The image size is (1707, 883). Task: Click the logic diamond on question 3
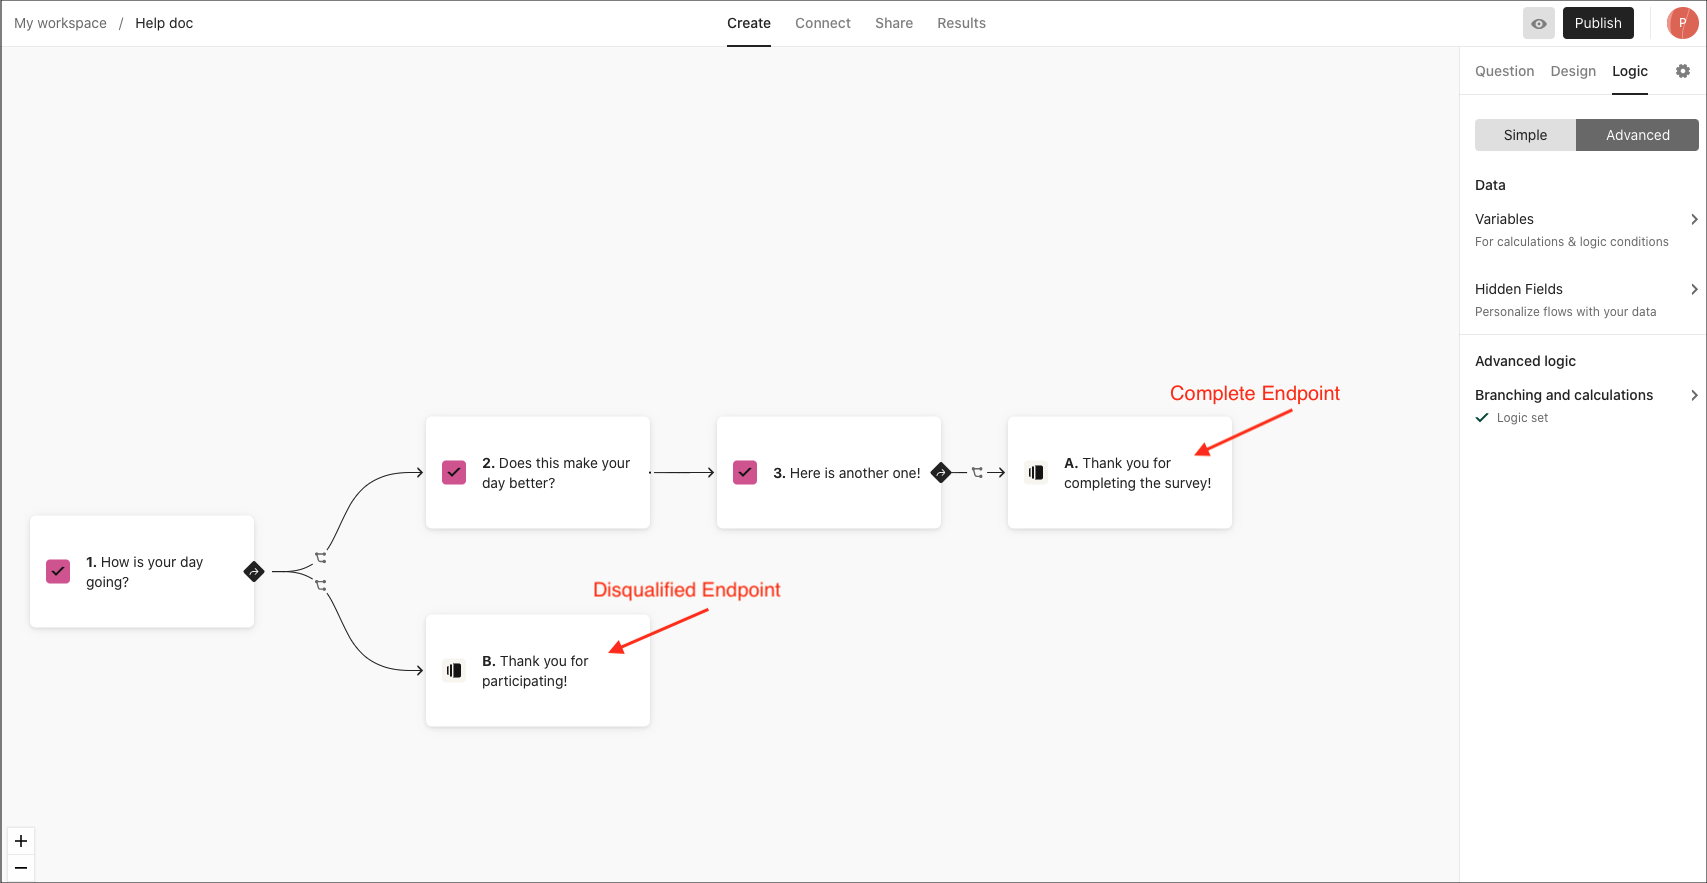pos(941,473)
